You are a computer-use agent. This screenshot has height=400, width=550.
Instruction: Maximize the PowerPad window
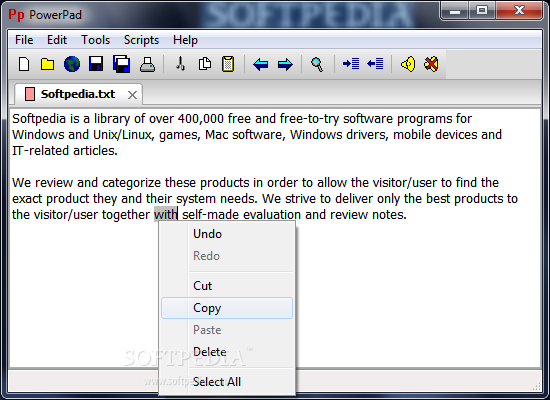[x=482, y=11]
